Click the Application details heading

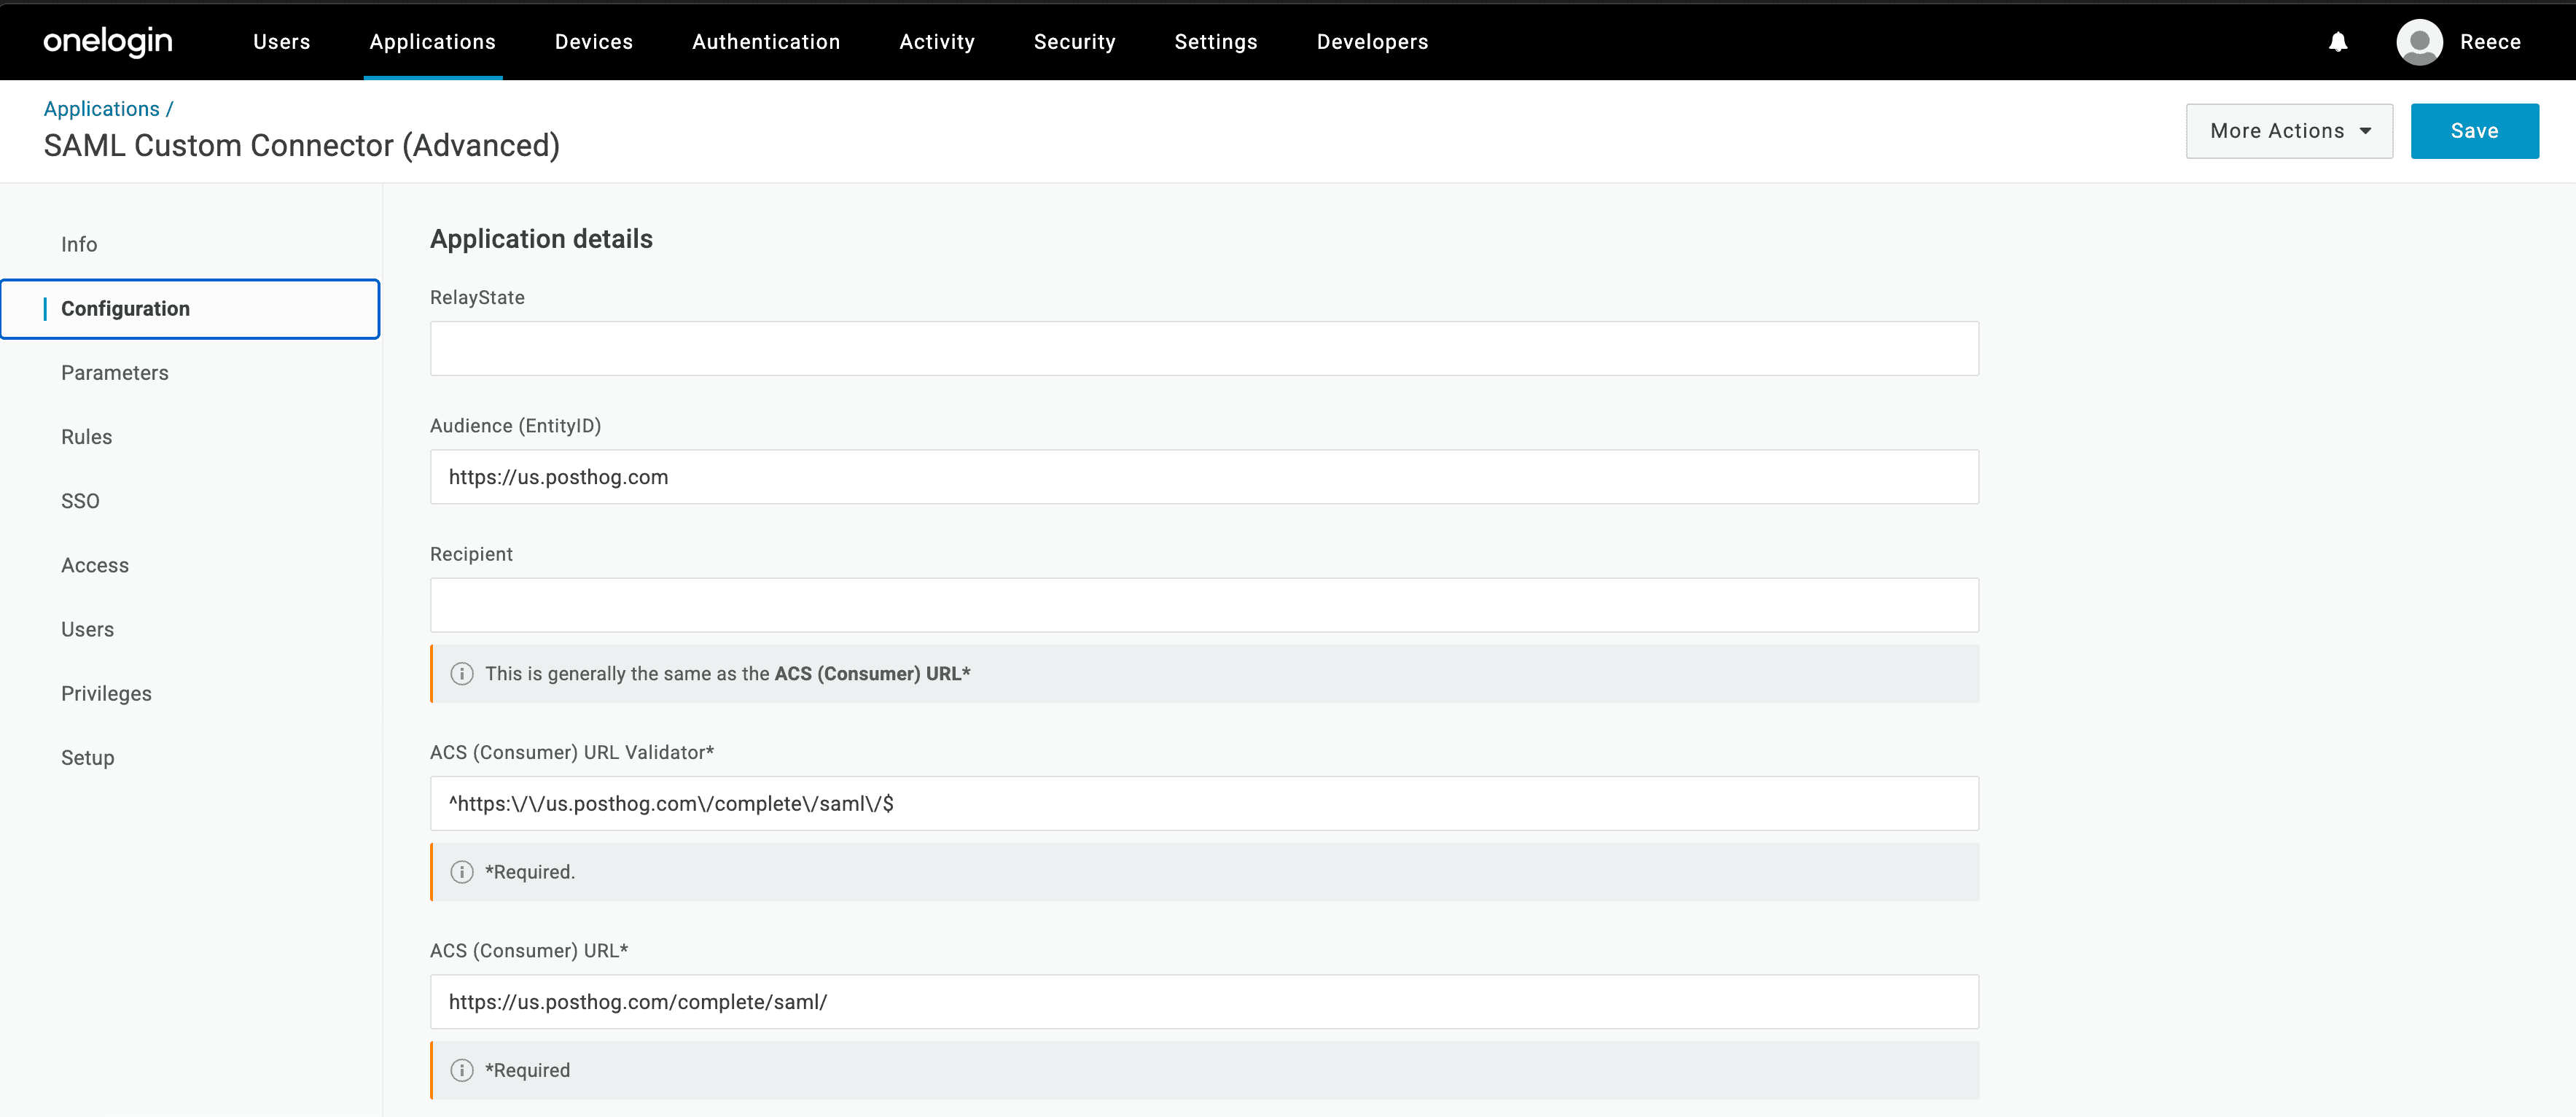point(541,239)
